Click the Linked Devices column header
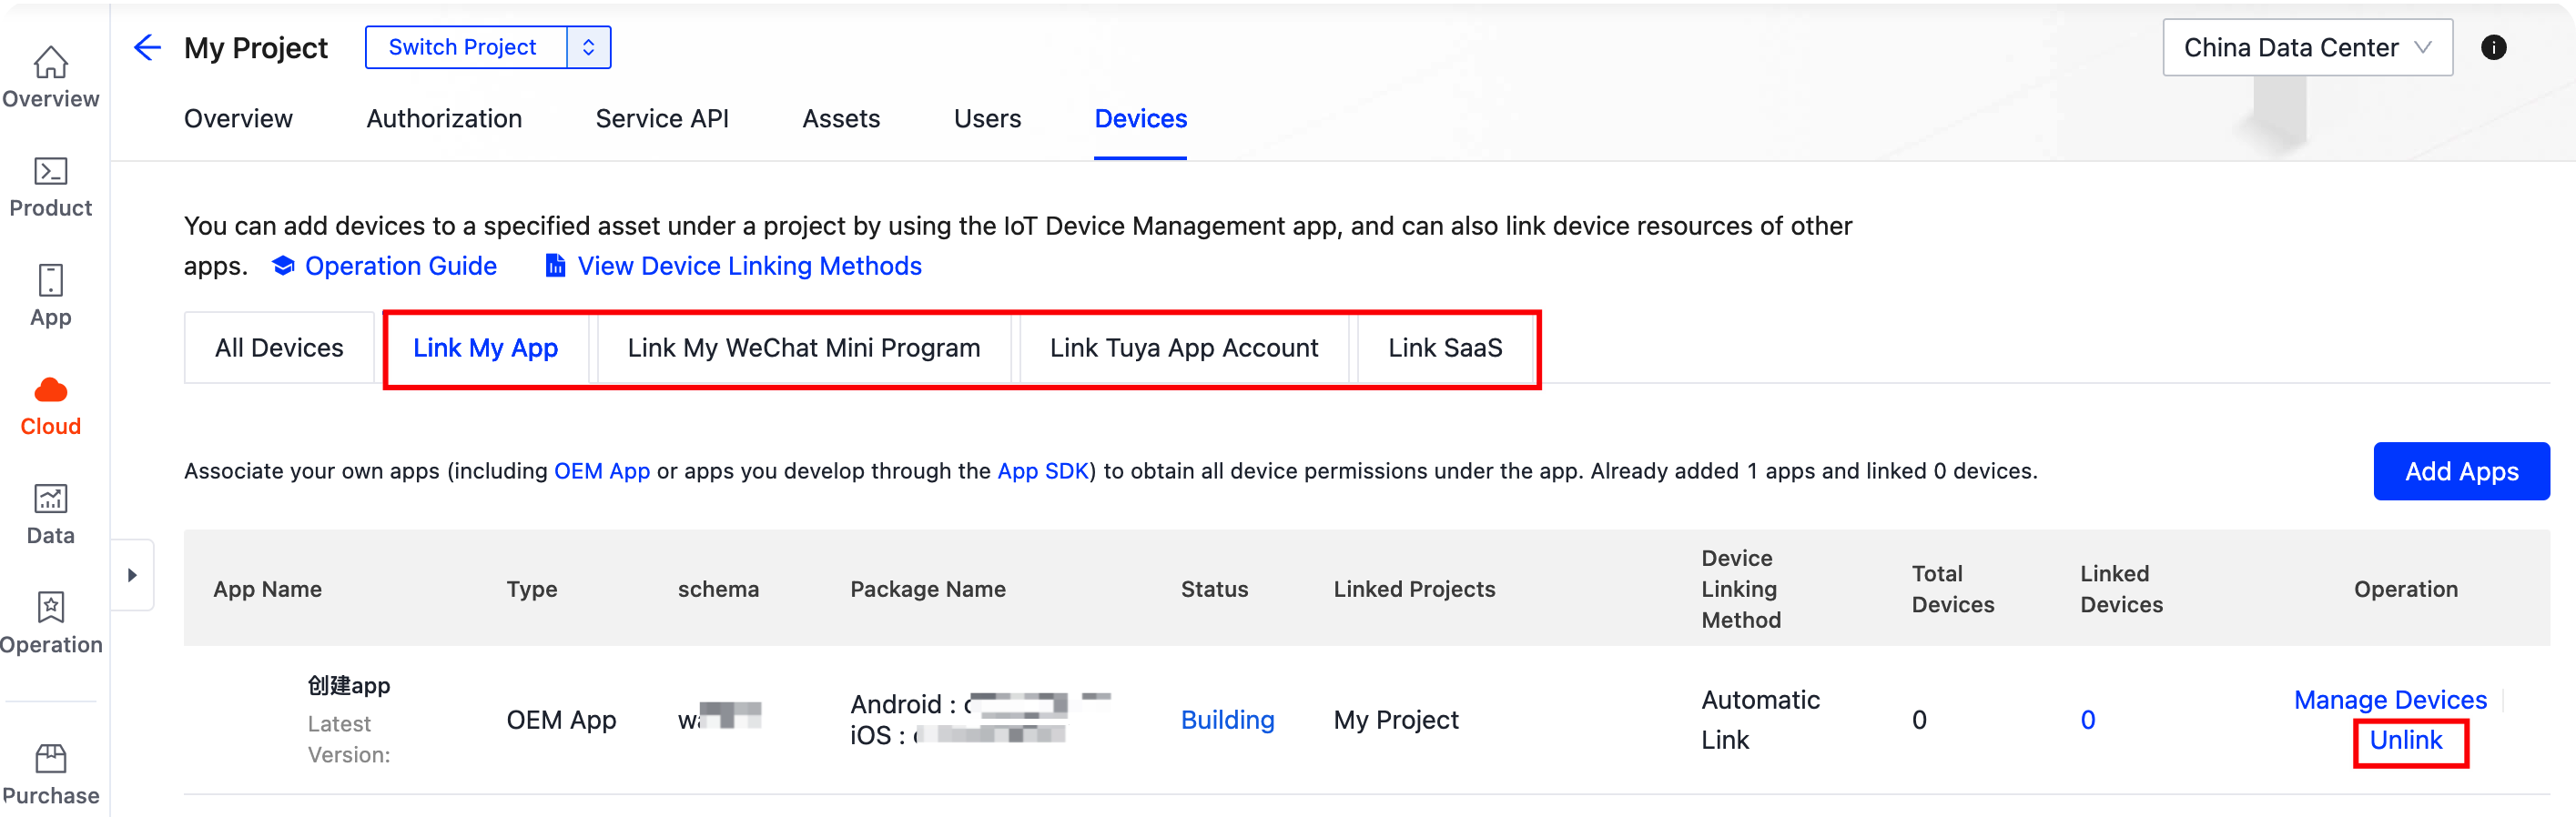 [x=2121, y=589]
